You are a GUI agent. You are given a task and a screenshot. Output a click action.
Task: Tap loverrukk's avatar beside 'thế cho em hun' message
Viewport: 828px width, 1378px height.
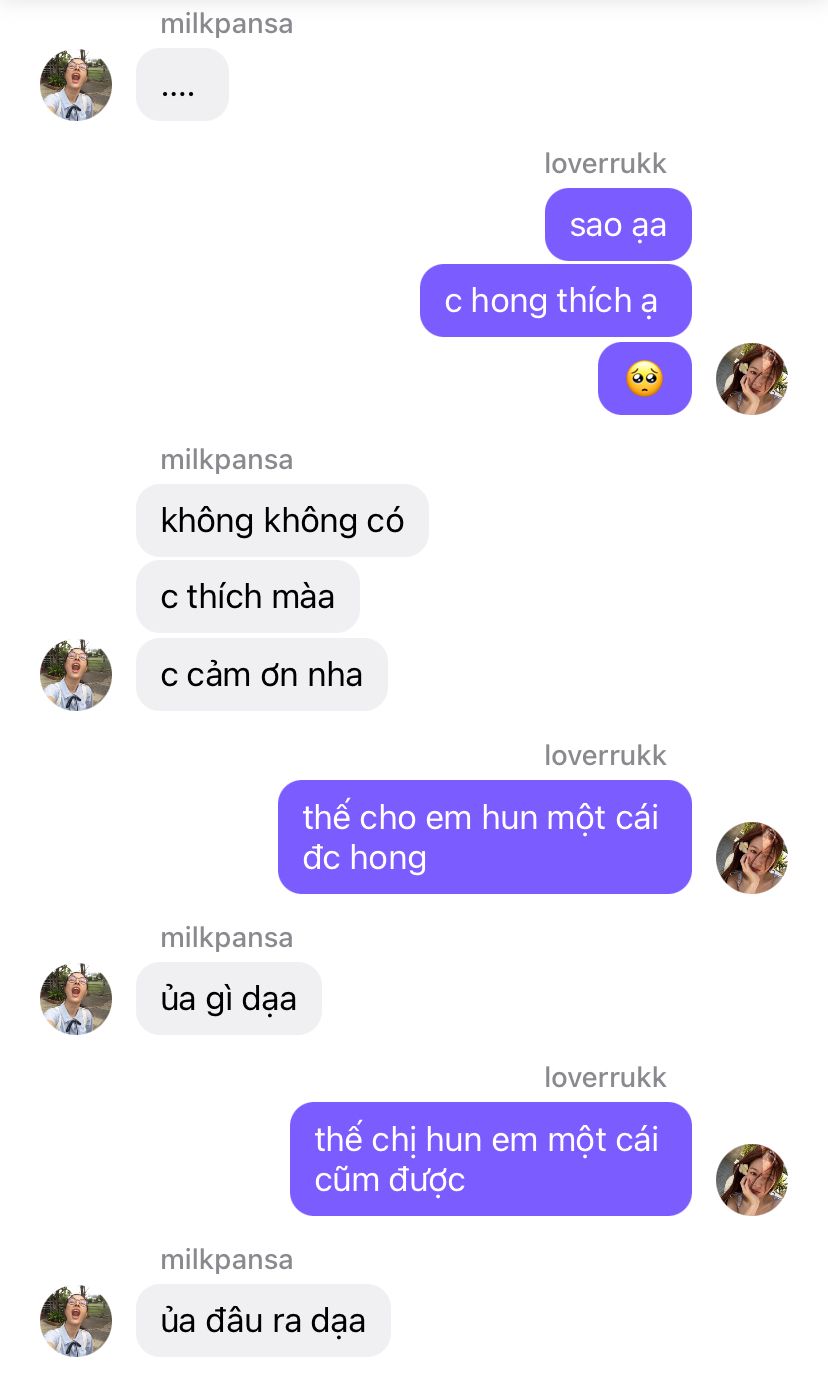(752, 858)
